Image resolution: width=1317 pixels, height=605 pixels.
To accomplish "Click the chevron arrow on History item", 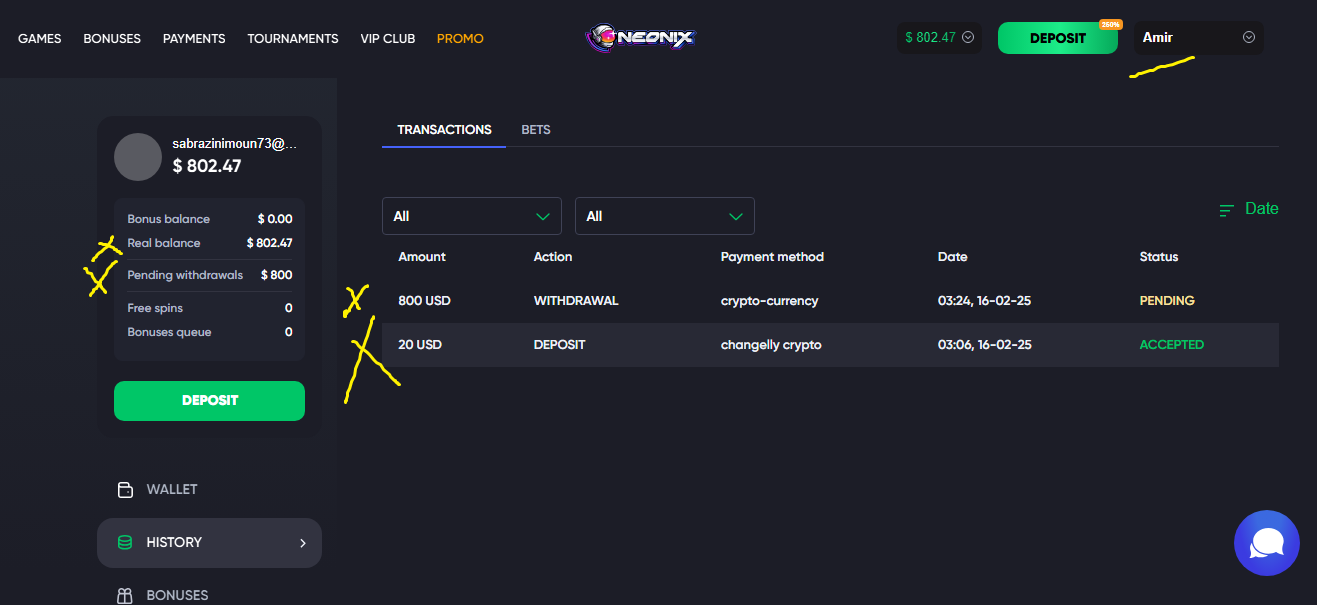I will [303, 543].
